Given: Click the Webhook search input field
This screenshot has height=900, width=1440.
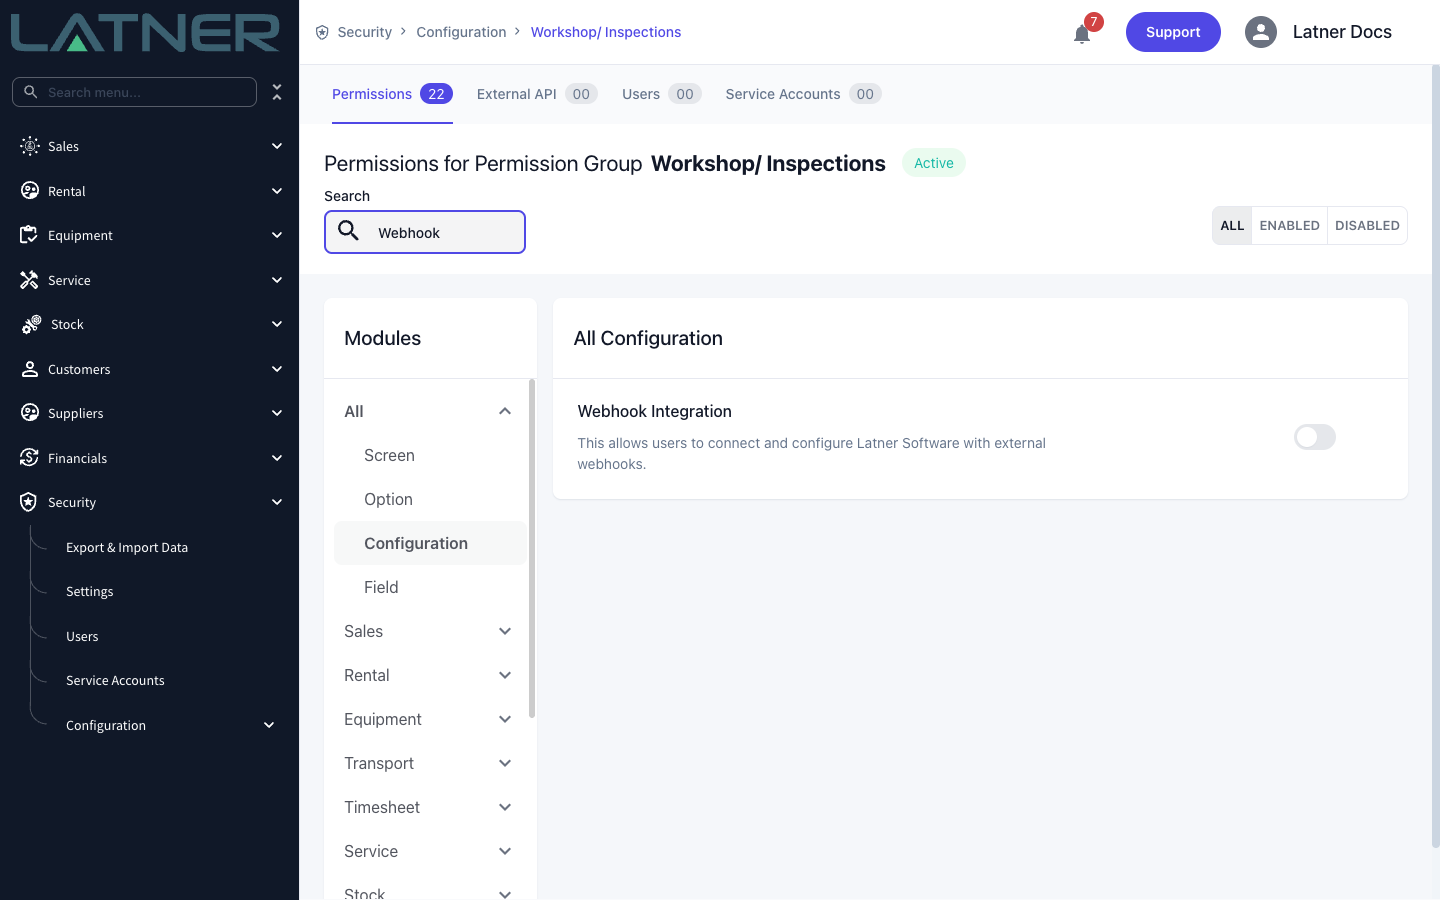Looking at the screenshot, I should (425, 232).
